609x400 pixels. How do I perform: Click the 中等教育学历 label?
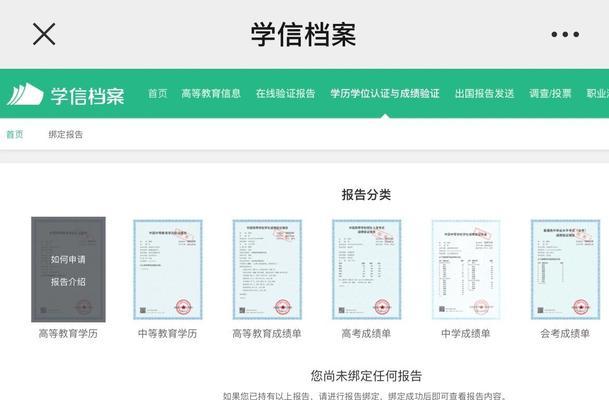(x=167, y=334)
